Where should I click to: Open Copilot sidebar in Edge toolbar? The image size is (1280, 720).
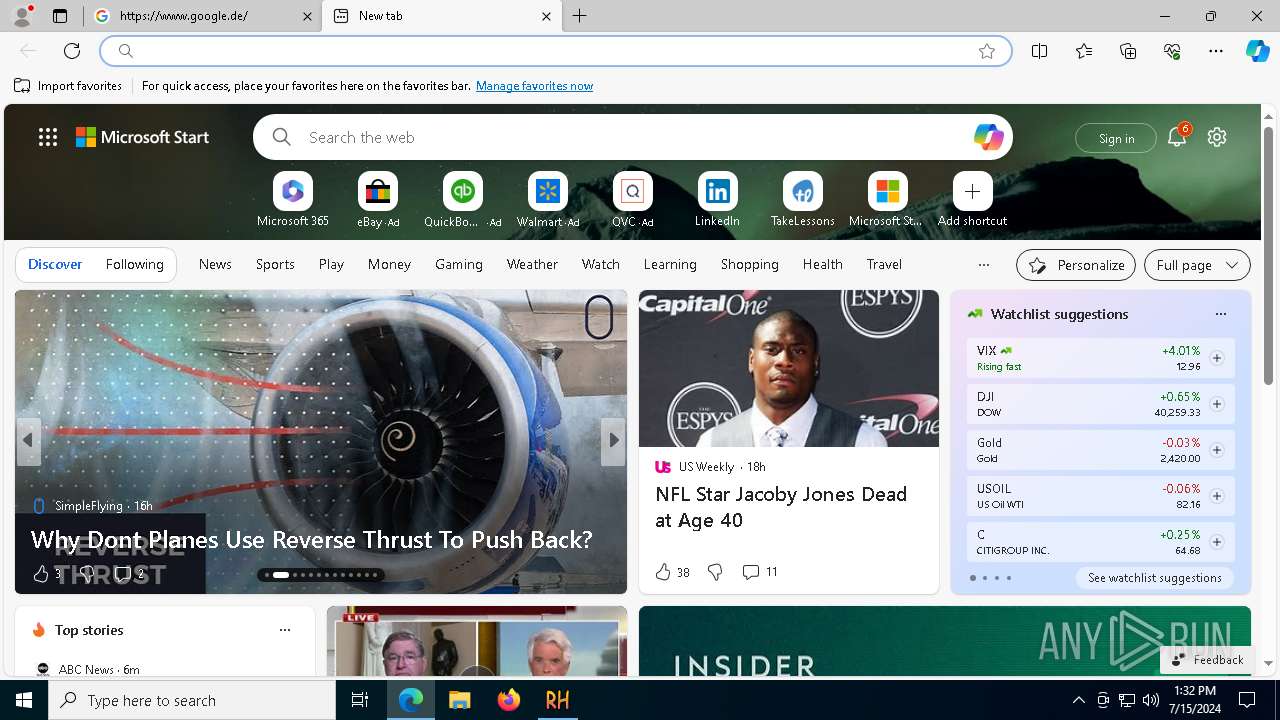[x=1257, y=51]
